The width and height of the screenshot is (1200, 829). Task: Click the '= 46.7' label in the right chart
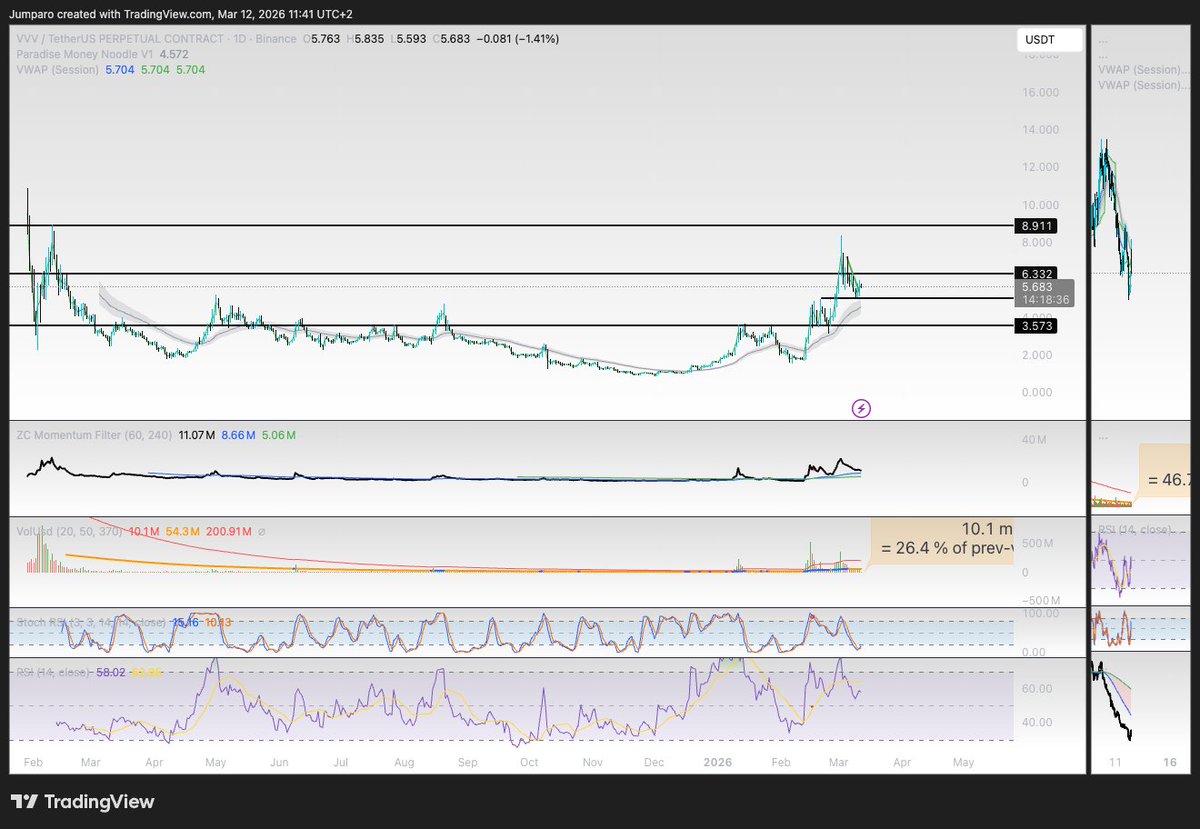tap(1168, 479)
